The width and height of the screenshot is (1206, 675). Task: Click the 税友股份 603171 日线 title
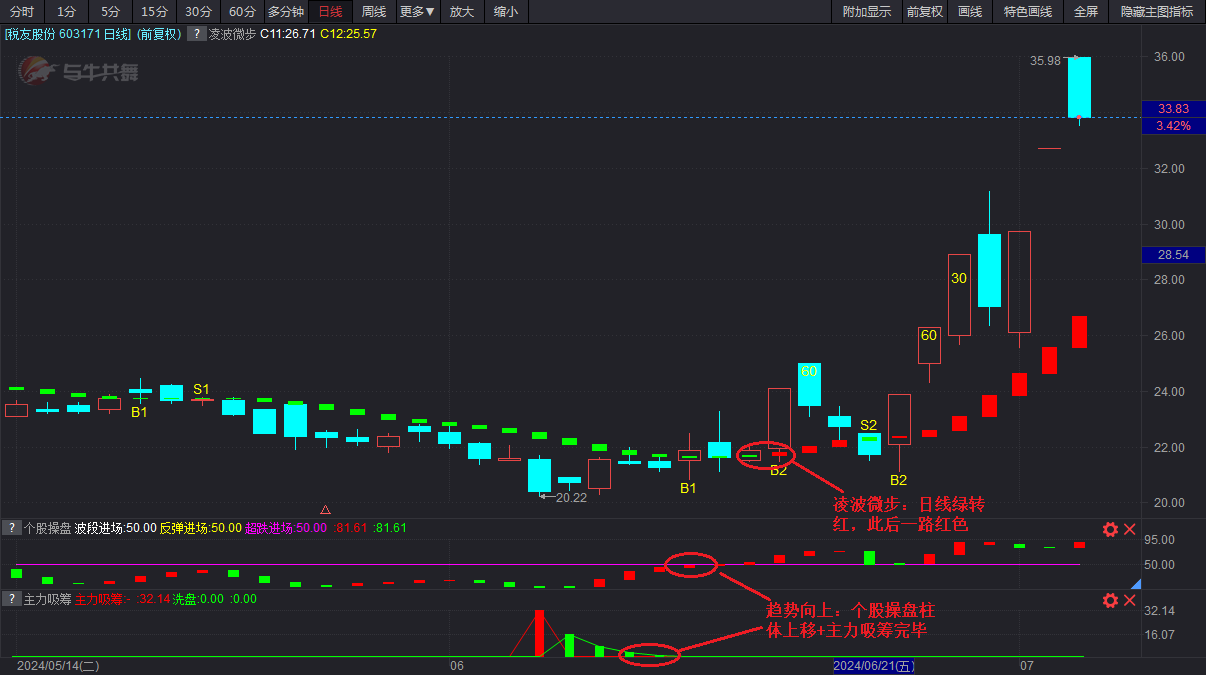[68, 34]
